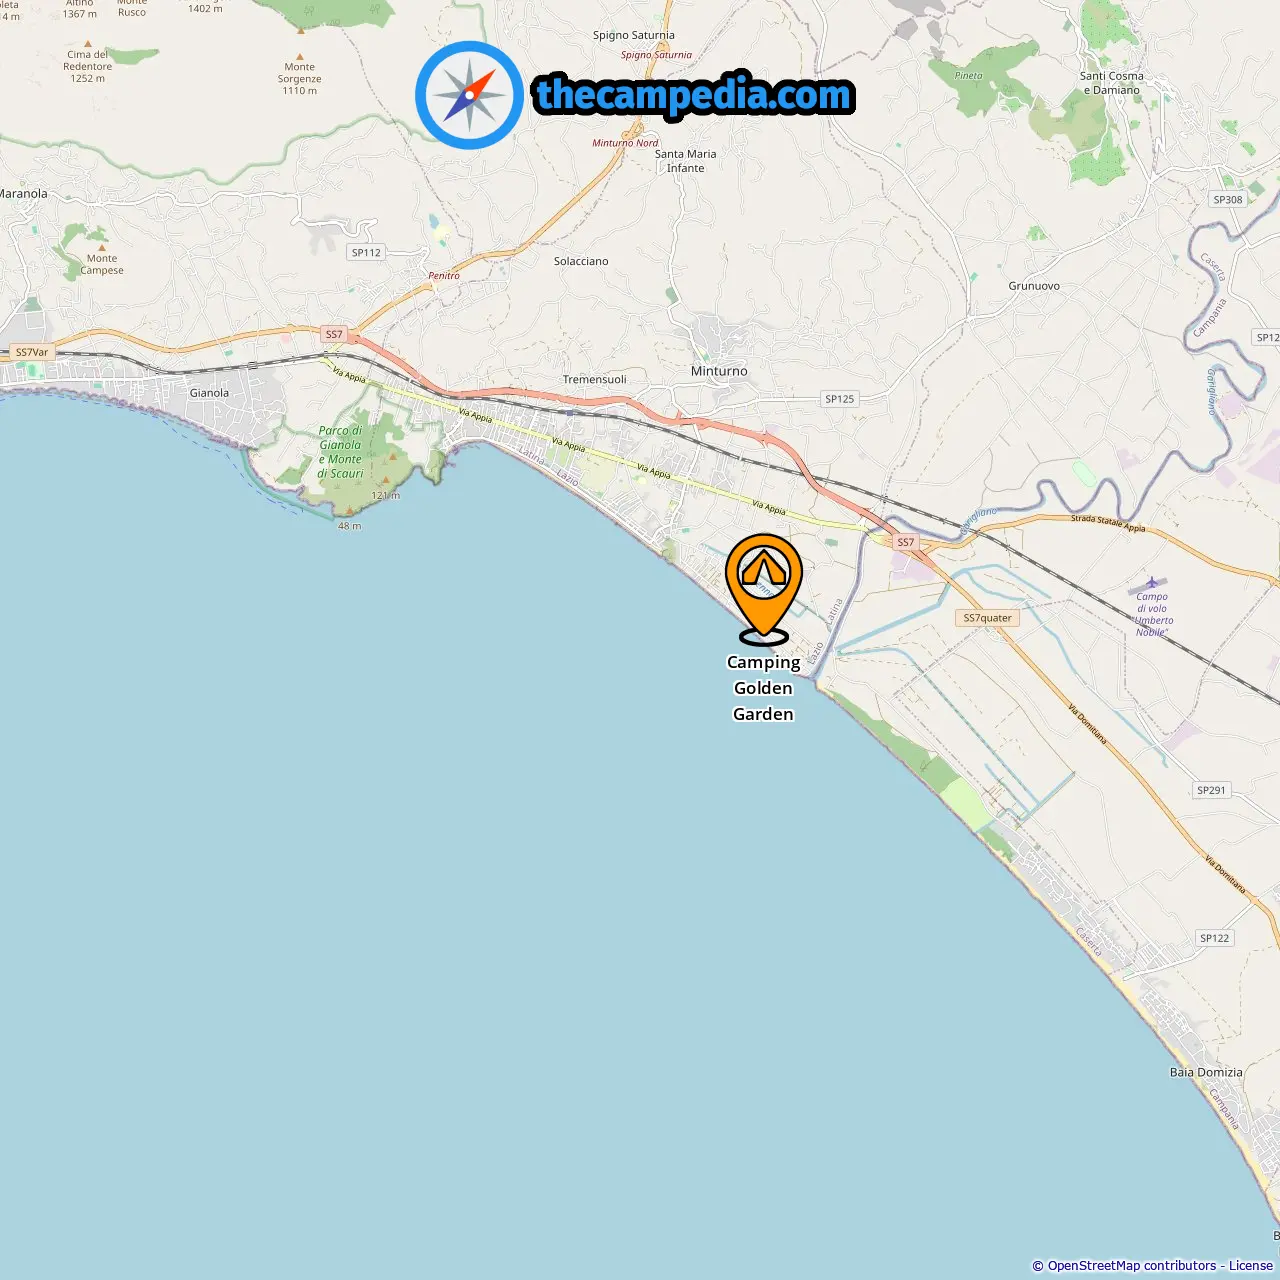
Task: Click Parco di Gianola e Monte di Scauri
Action: 341,452
